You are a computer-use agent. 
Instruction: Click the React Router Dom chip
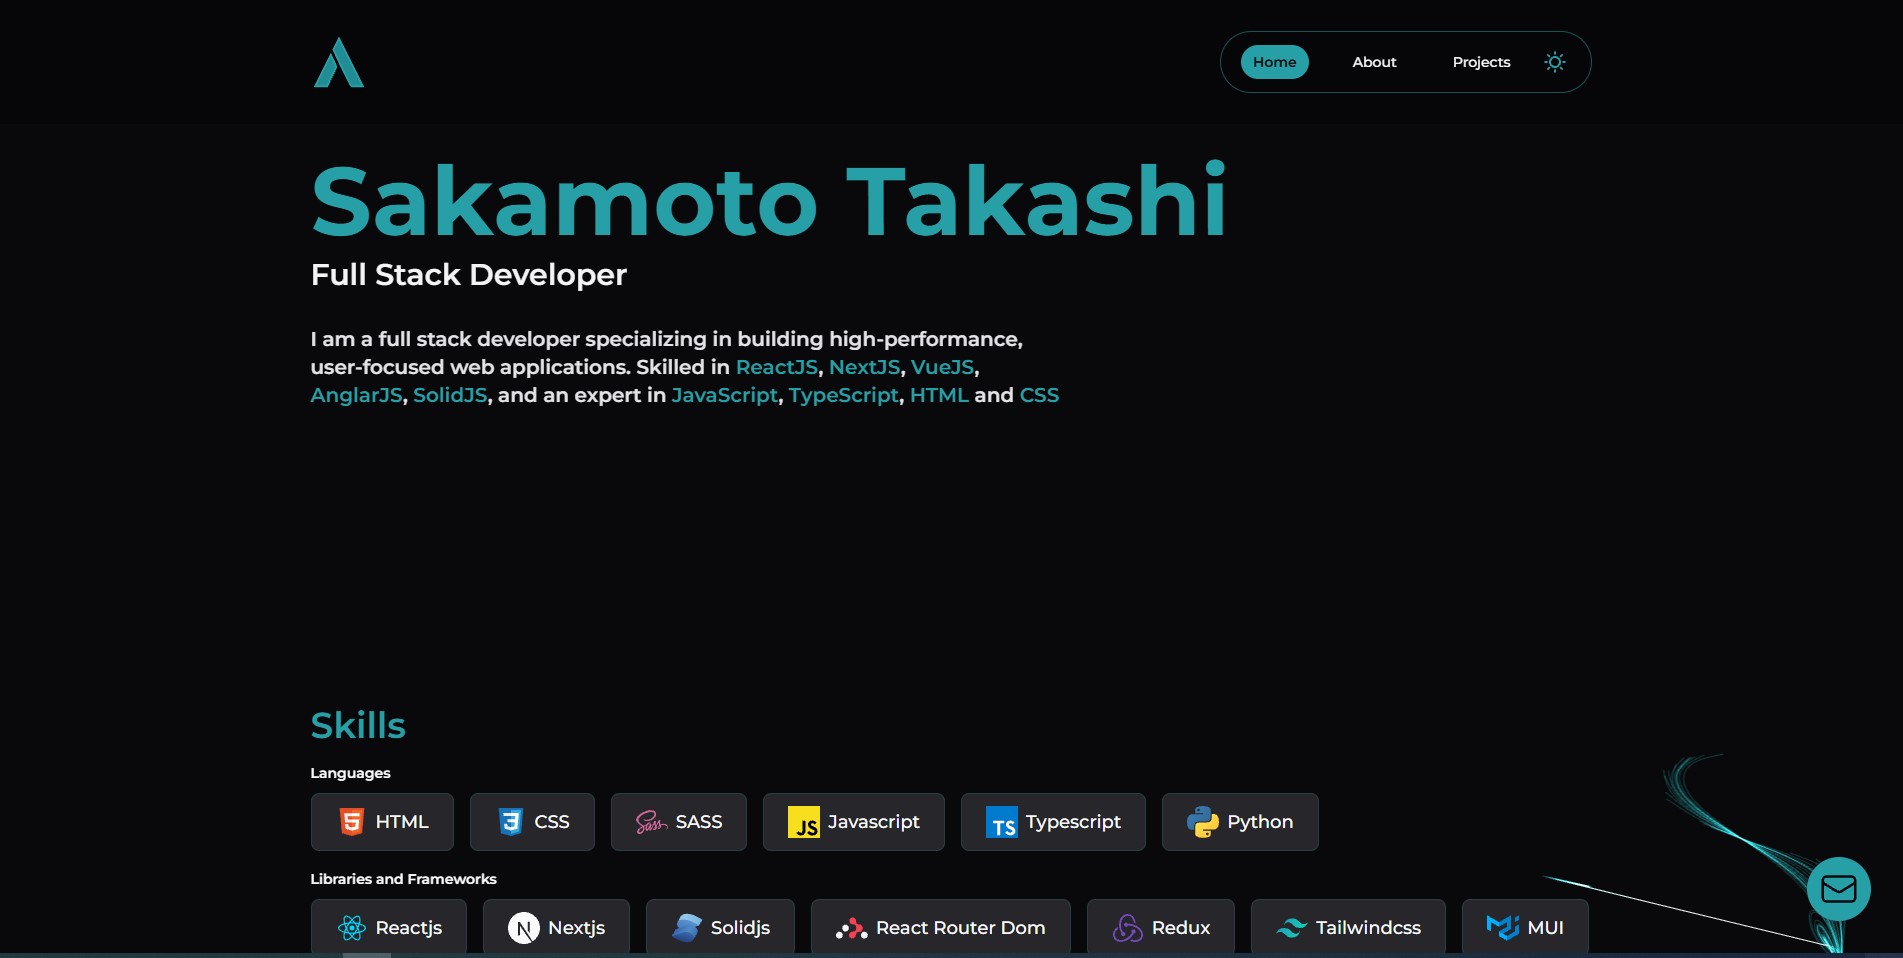940,928
